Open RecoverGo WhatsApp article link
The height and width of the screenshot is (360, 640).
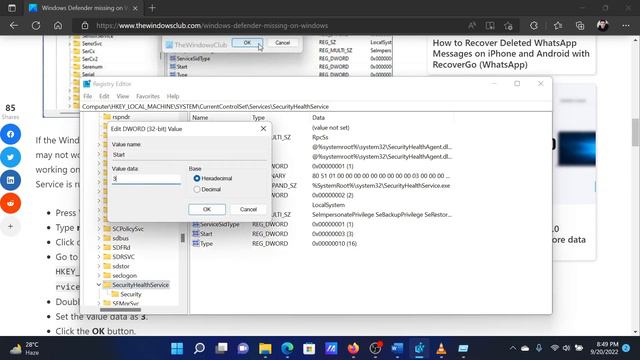[511, 54]
